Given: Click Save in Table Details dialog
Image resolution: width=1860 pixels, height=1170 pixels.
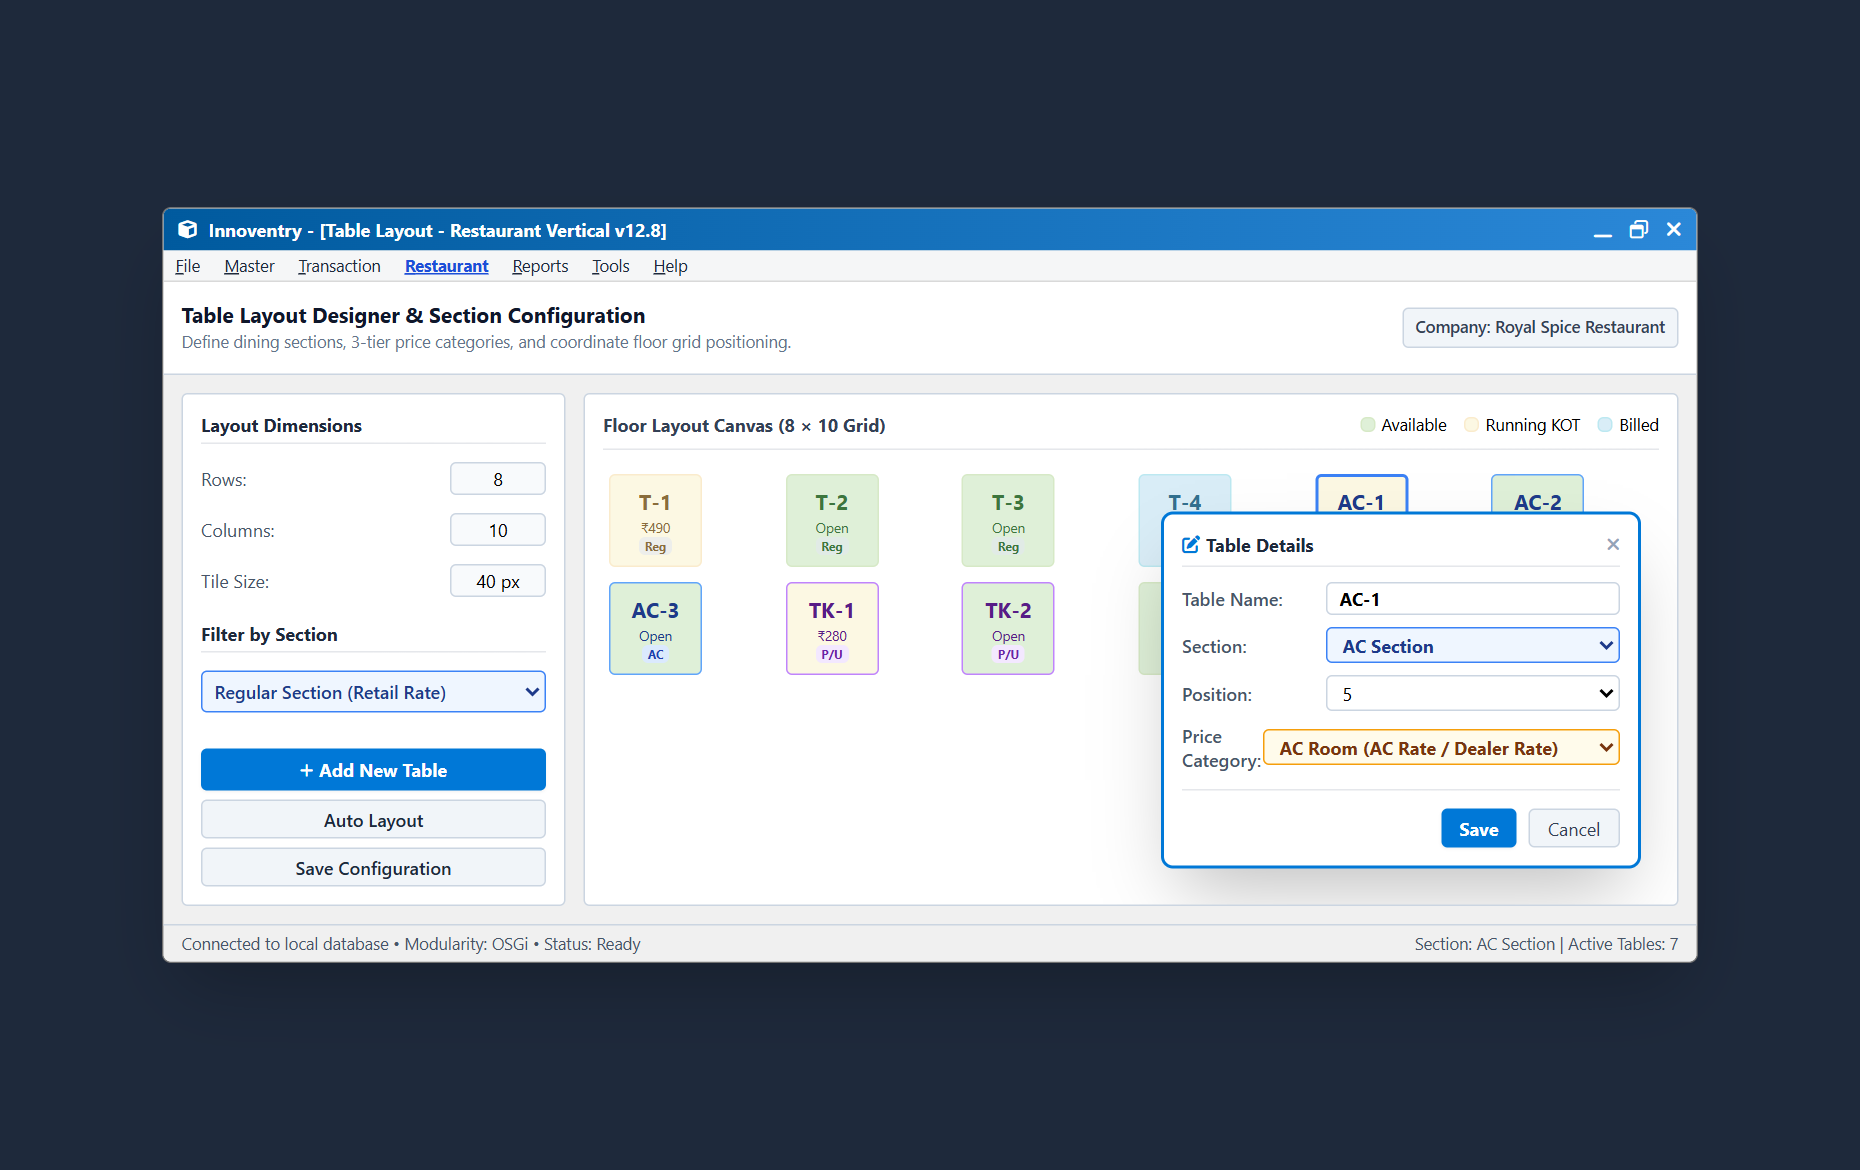Looking at the screenshot, I should coord(1478,829).
